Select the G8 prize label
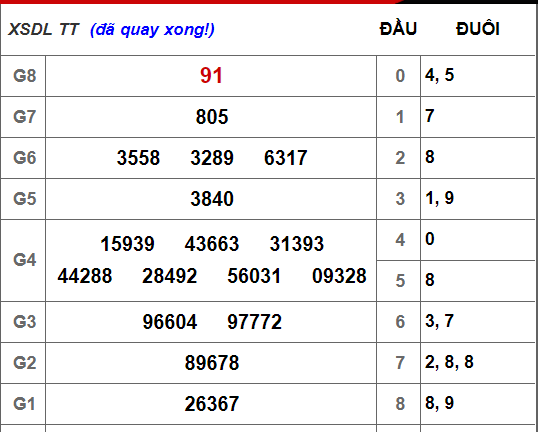The image size is (541, 432). pos(24,76)
